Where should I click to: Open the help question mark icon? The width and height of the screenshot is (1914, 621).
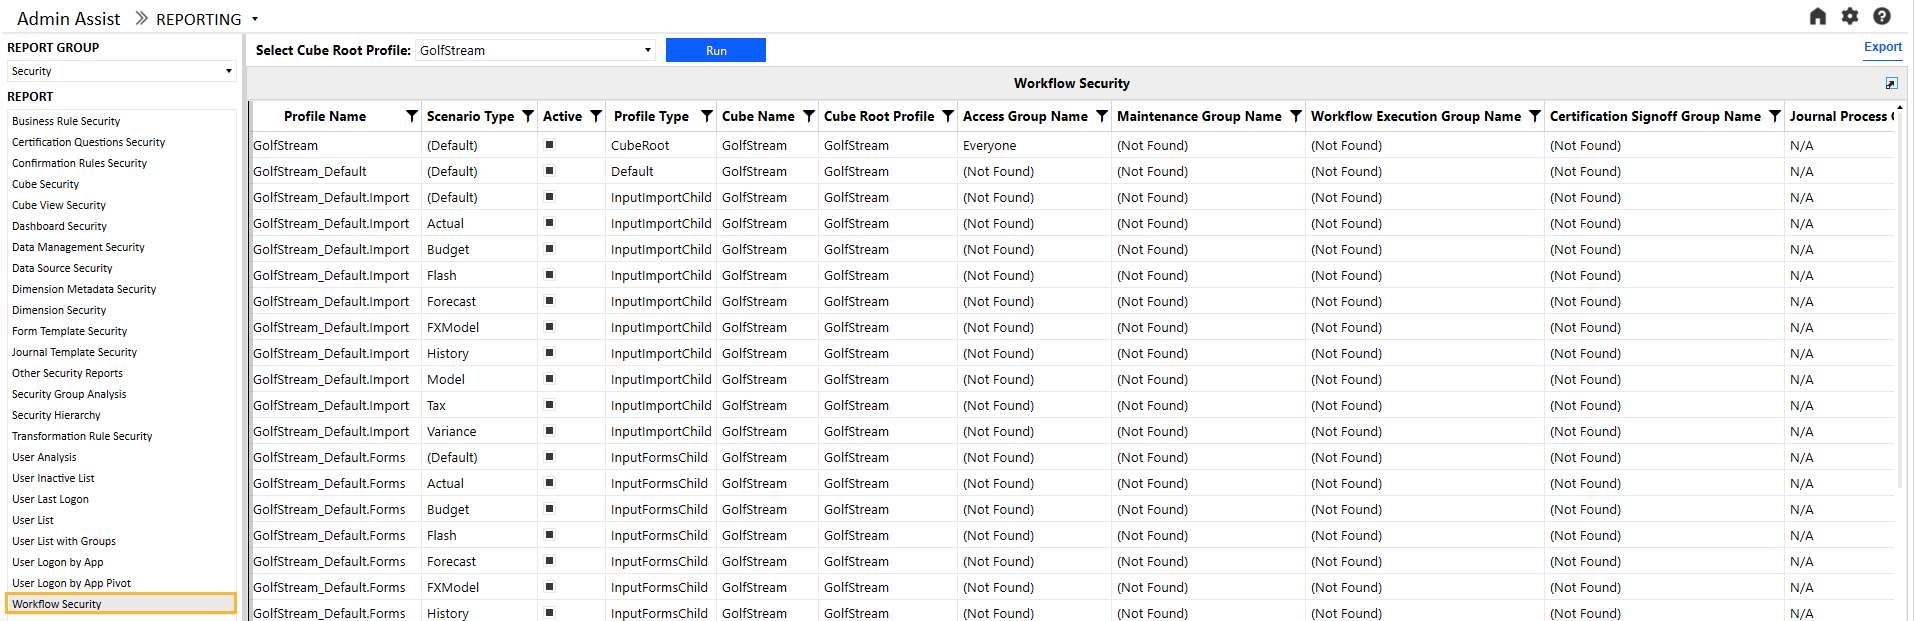click(x=1882, y=17)
